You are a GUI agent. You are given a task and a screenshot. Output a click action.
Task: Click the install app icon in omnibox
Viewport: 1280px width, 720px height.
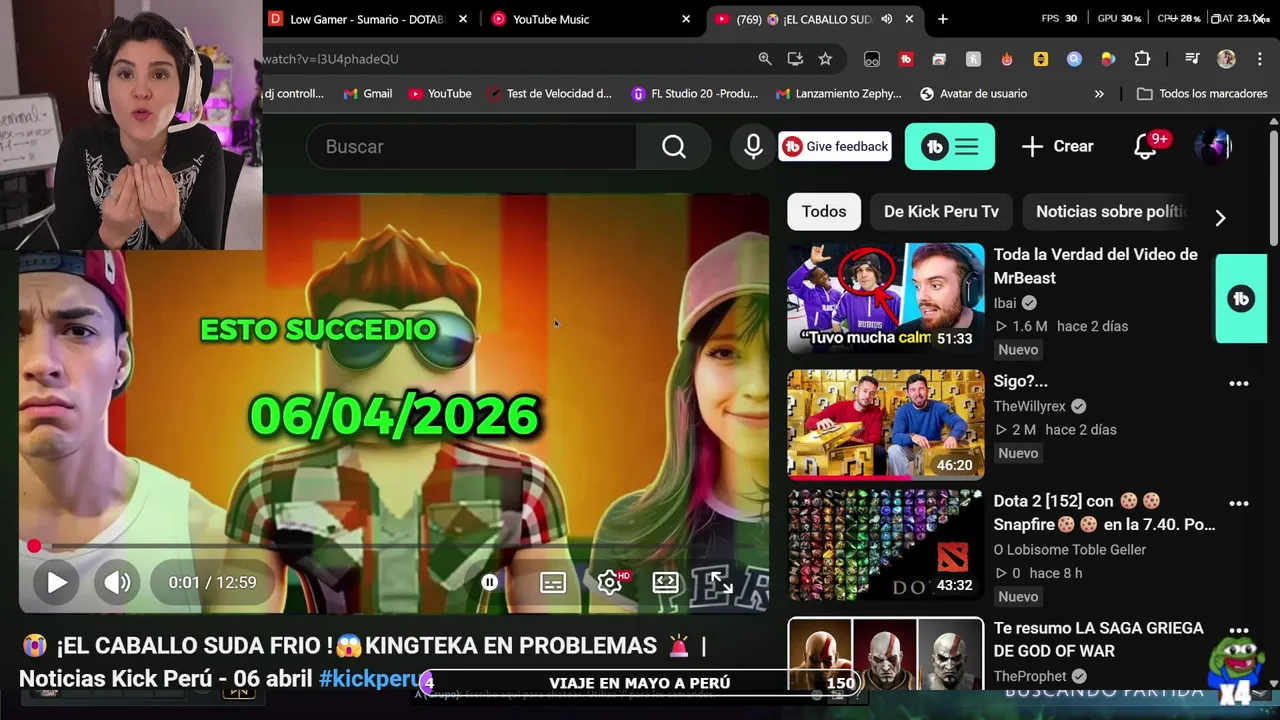pos(795,59)
